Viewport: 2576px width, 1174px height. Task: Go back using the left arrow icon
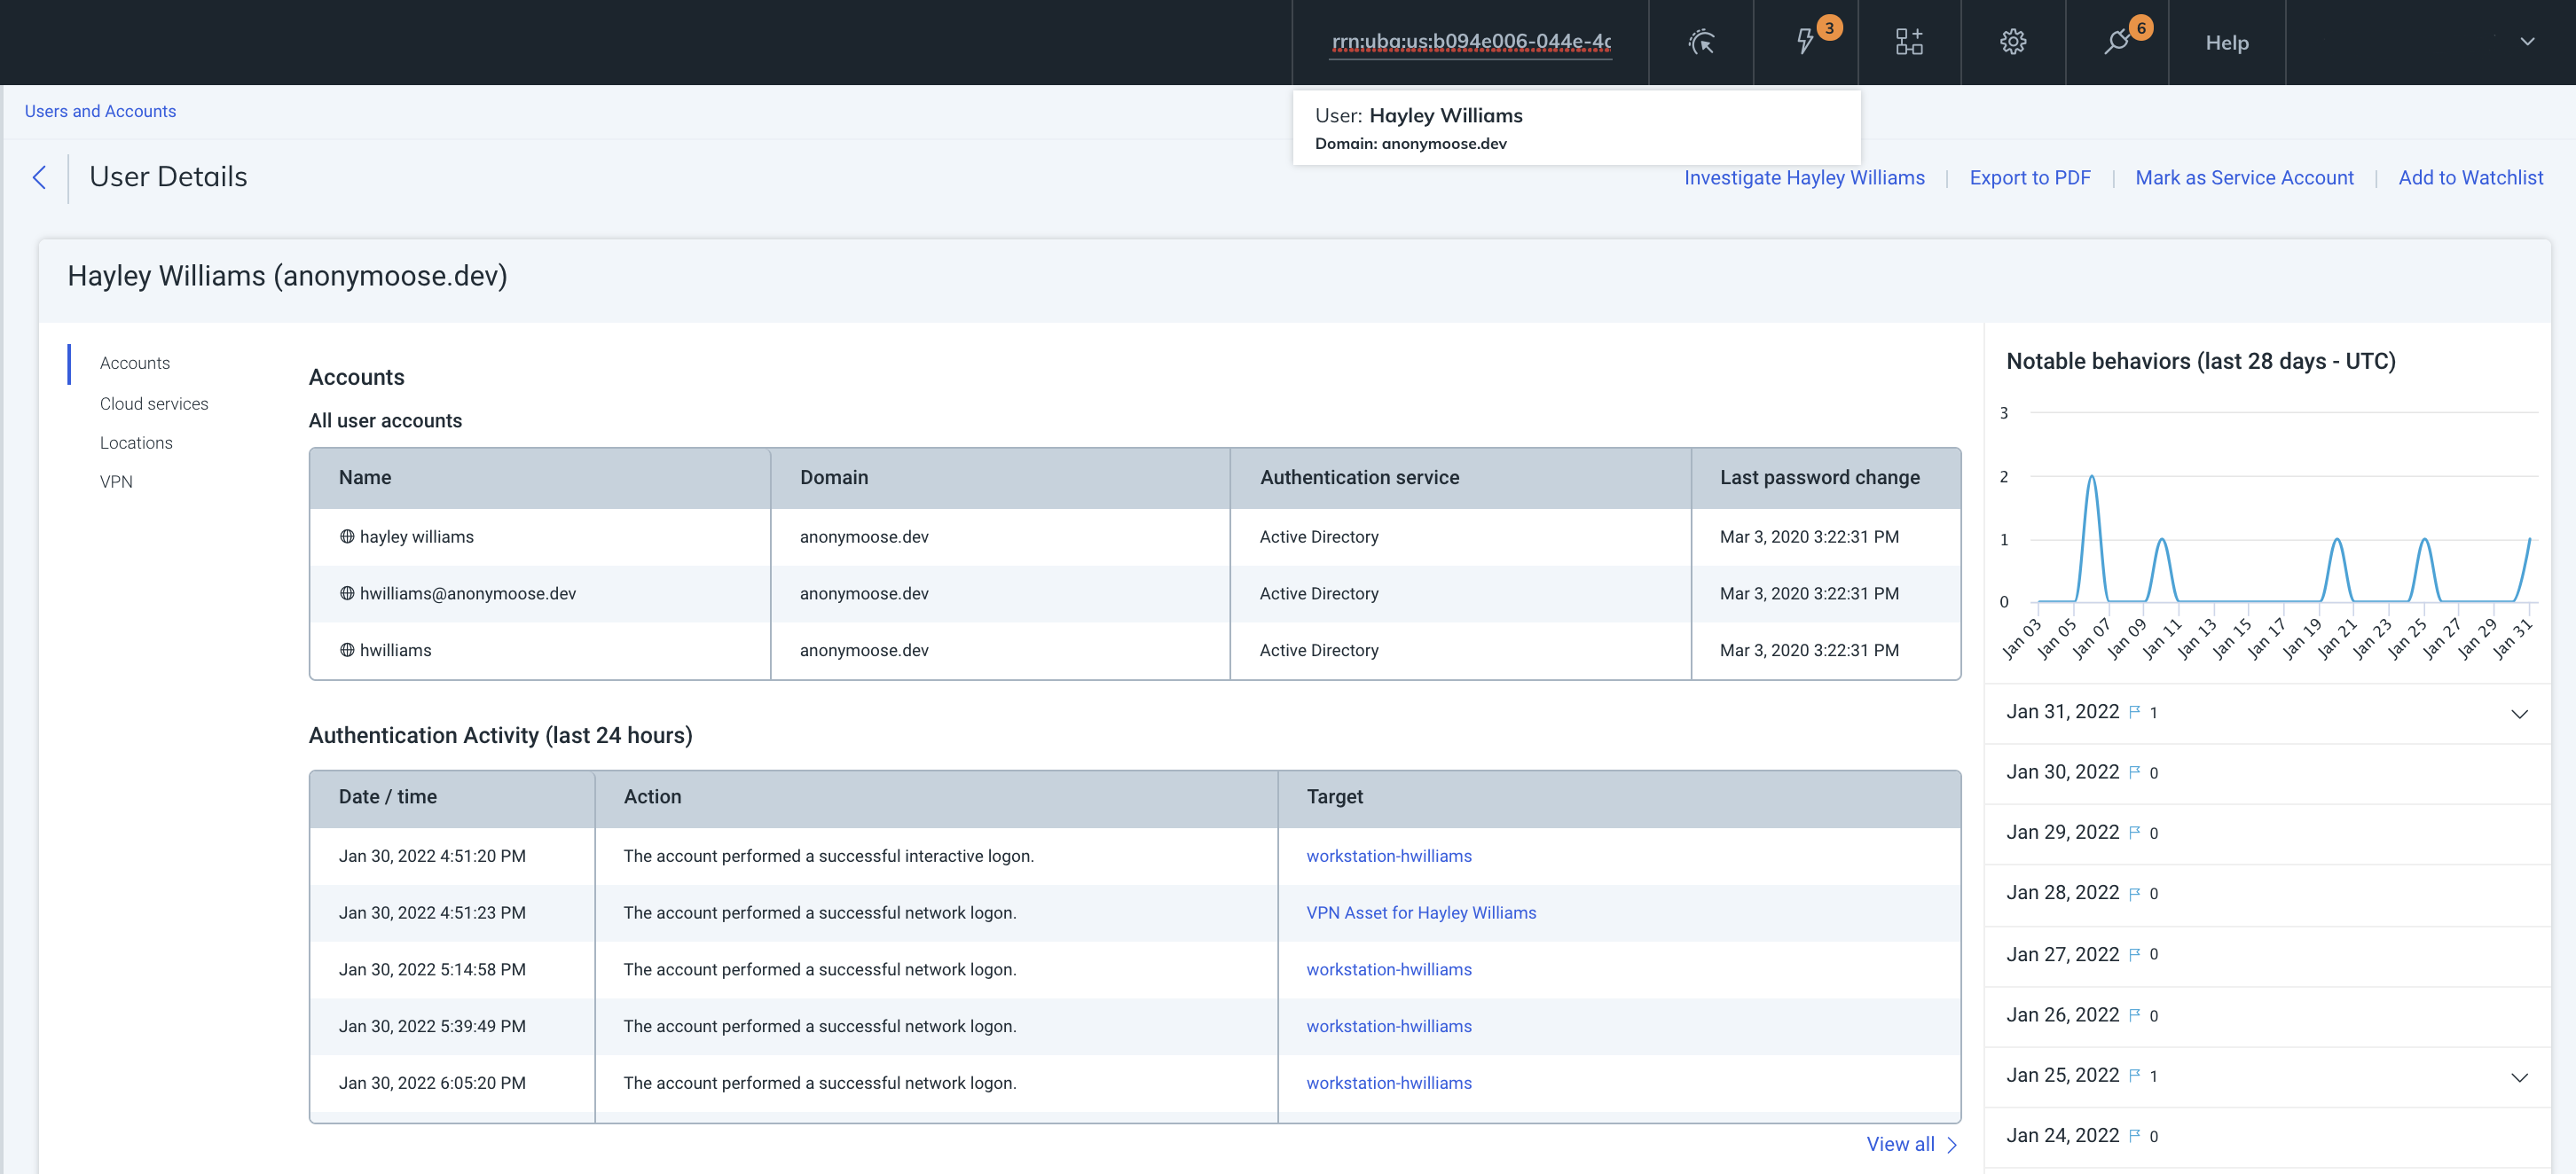click(40, 178)
